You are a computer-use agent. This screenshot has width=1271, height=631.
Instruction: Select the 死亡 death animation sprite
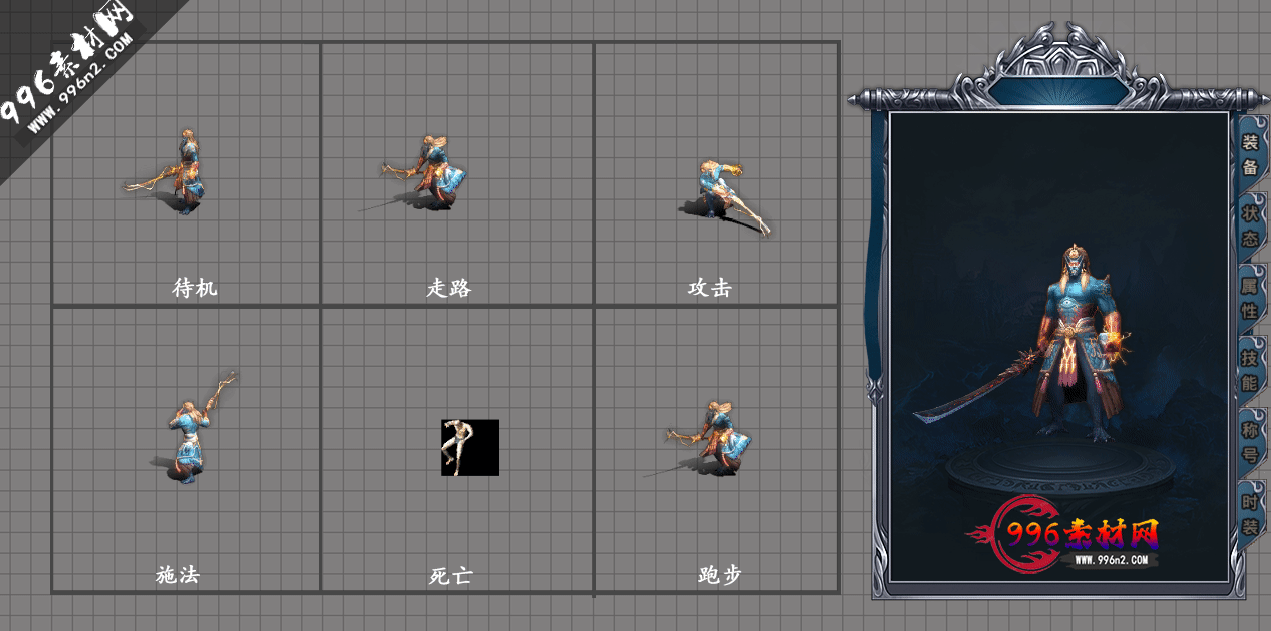(469, 447)
